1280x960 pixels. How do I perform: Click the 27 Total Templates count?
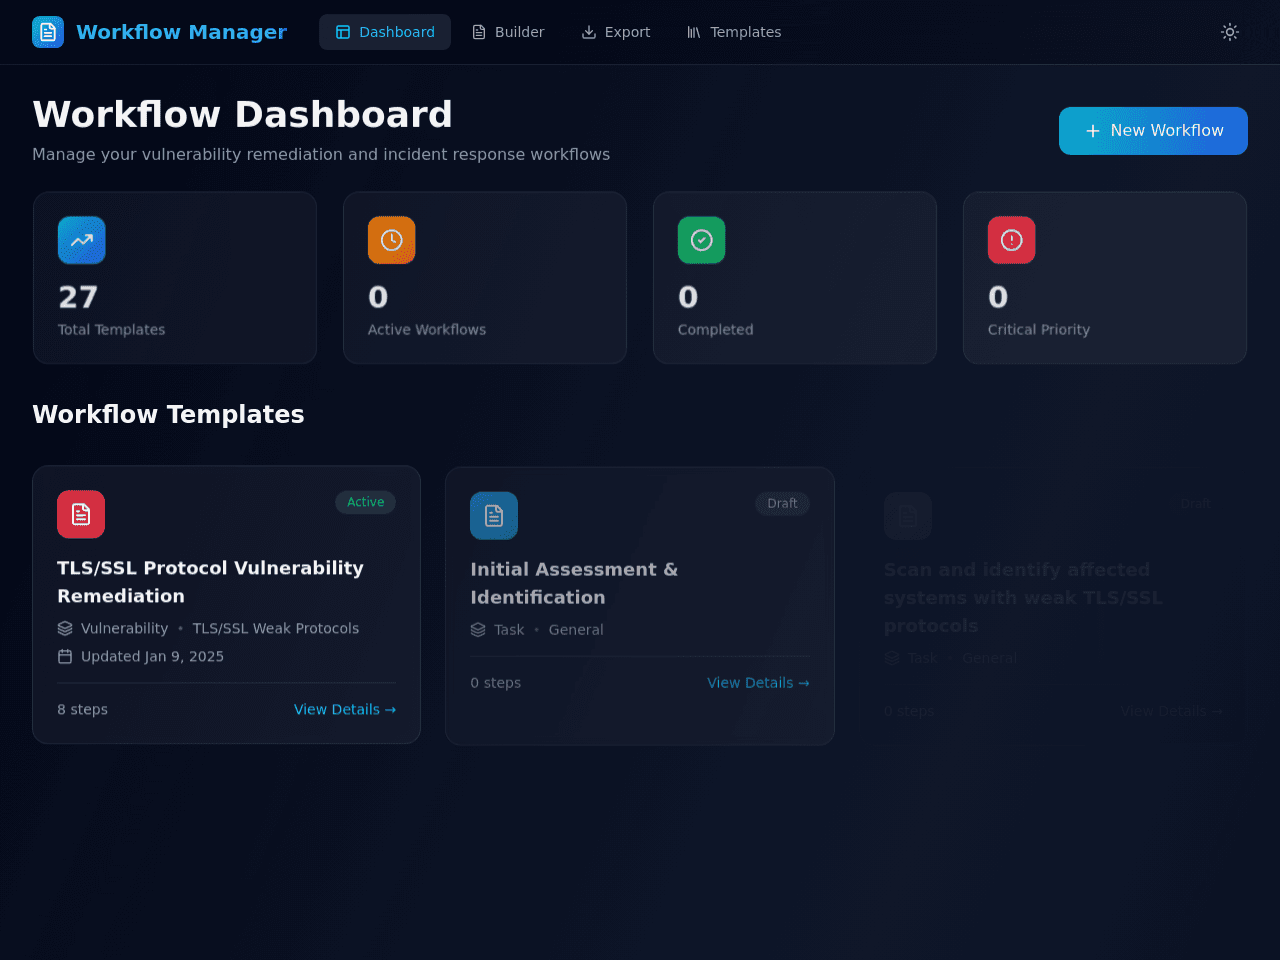(x=78, y=297)
